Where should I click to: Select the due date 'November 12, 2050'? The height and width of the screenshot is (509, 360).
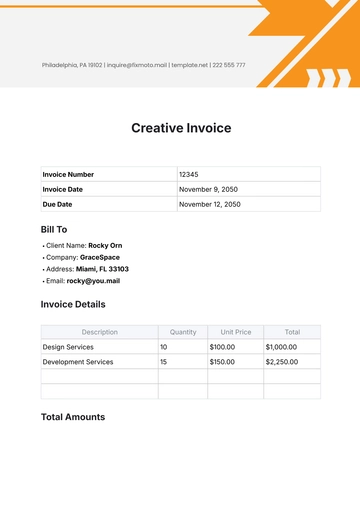(x=210, y=204)
